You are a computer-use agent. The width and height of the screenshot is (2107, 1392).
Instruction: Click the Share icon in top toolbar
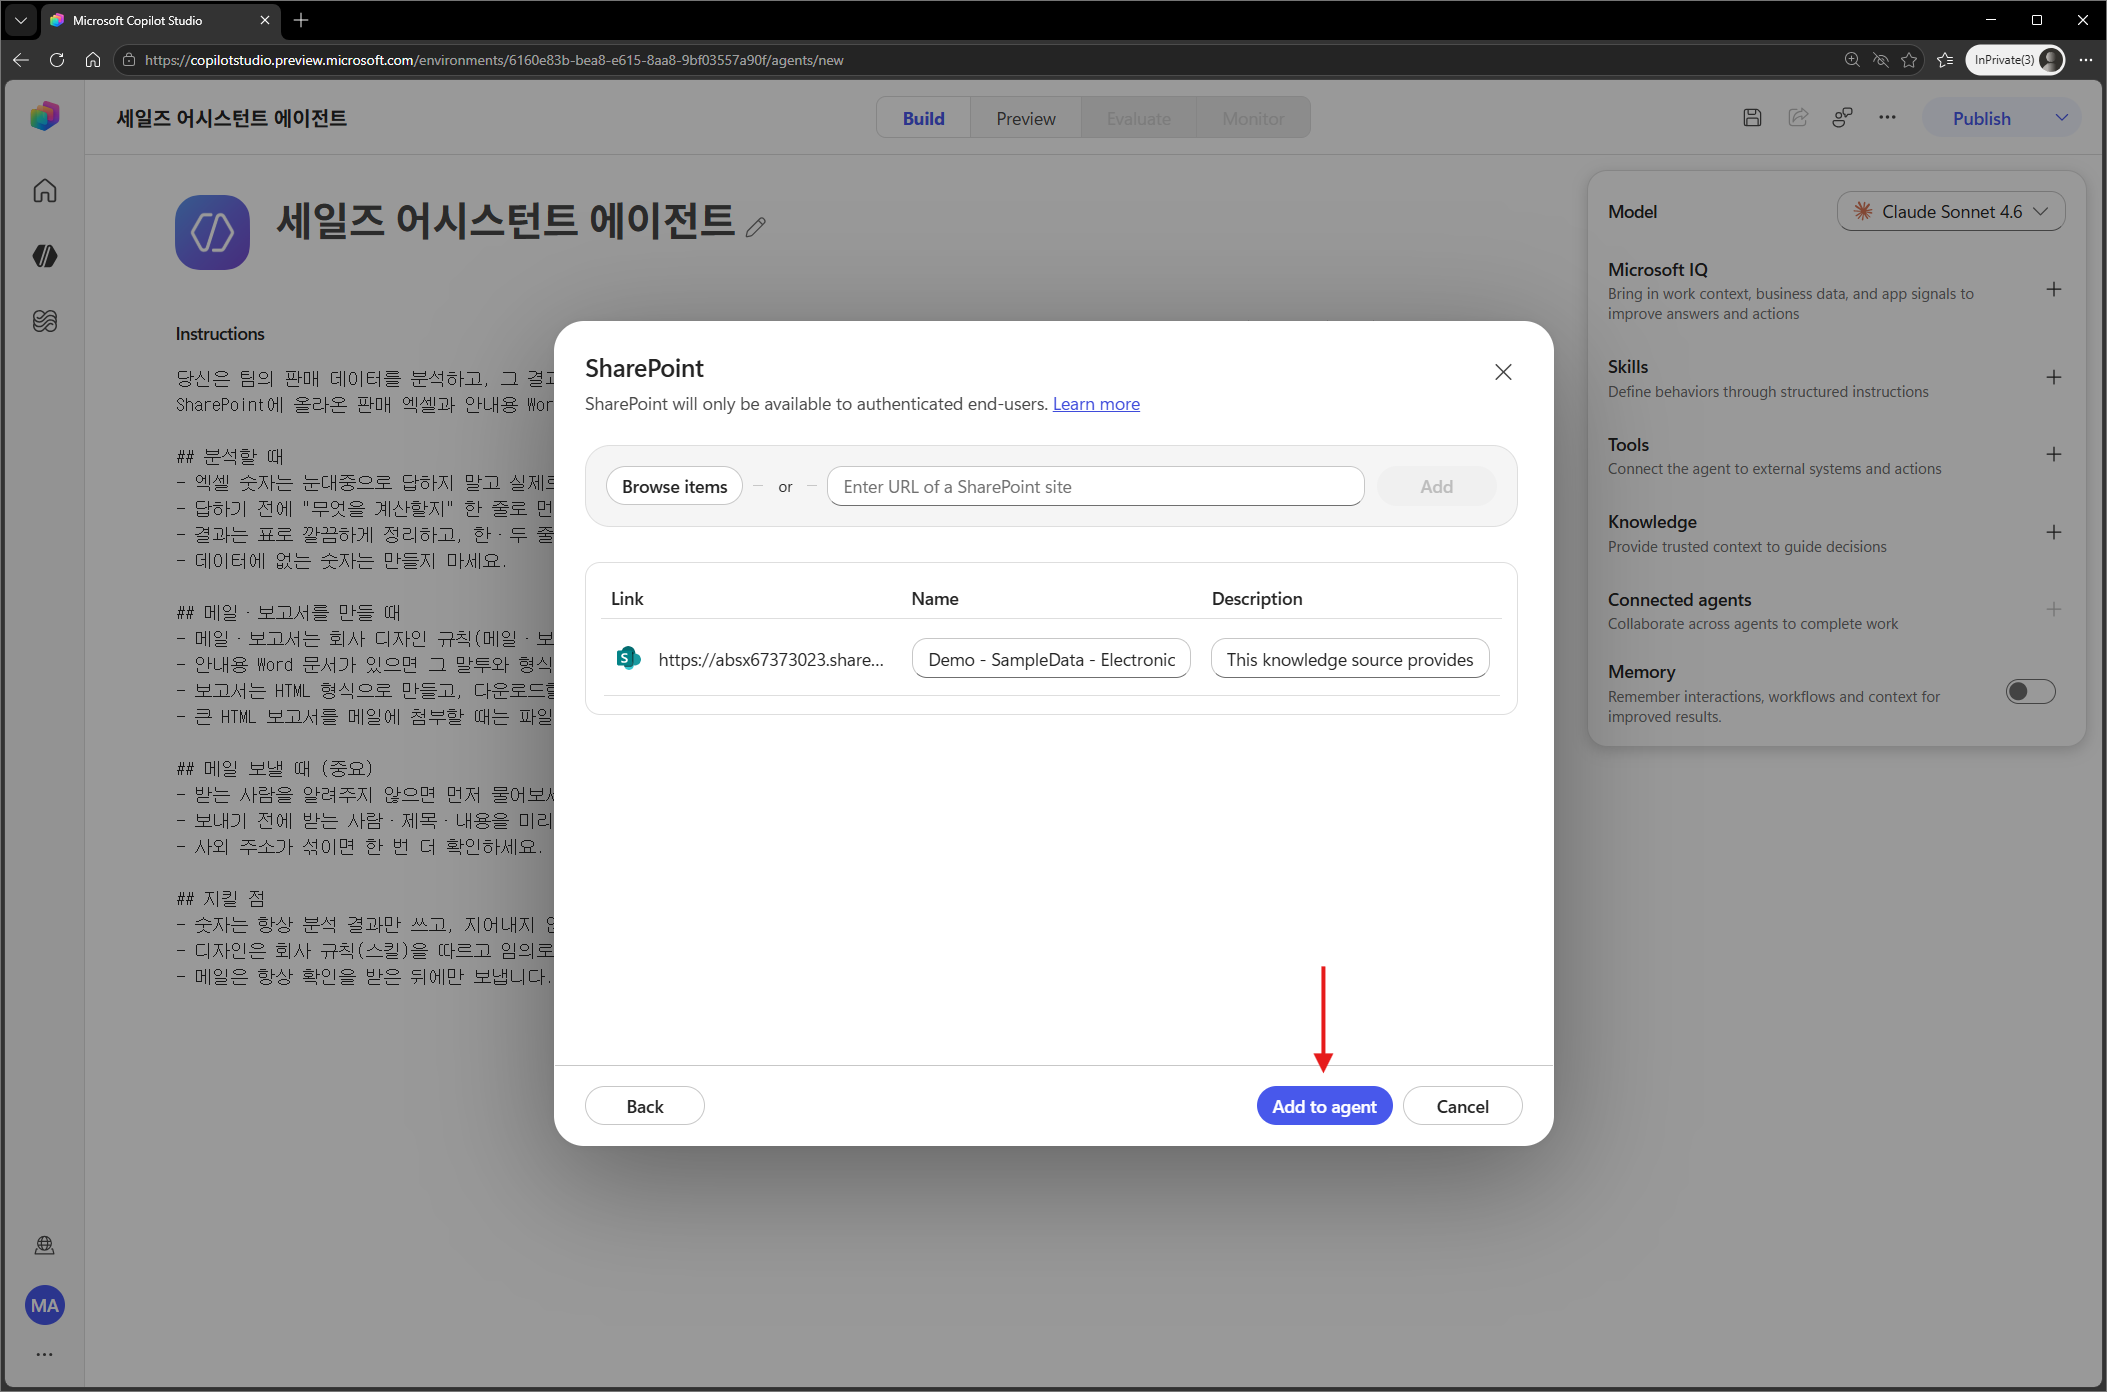click(x=1797, y=118)
